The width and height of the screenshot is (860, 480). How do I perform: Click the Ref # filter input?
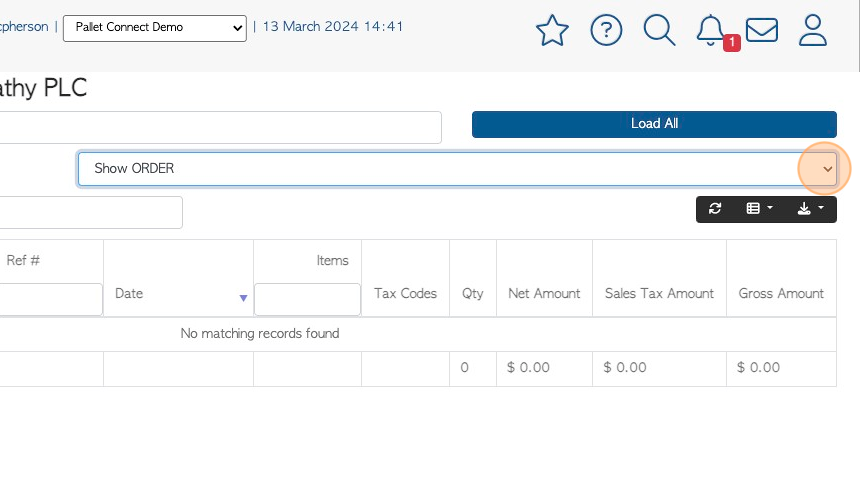(50, 299)
